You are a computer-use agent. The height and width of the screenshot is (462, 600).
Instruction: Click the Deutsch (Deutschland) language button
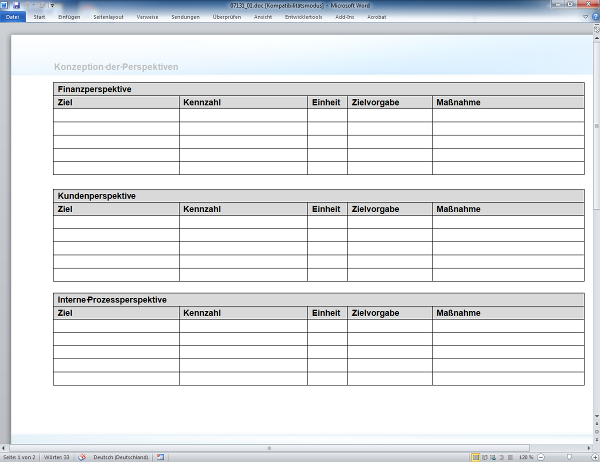pyautogui.click(x=118, y=456)
